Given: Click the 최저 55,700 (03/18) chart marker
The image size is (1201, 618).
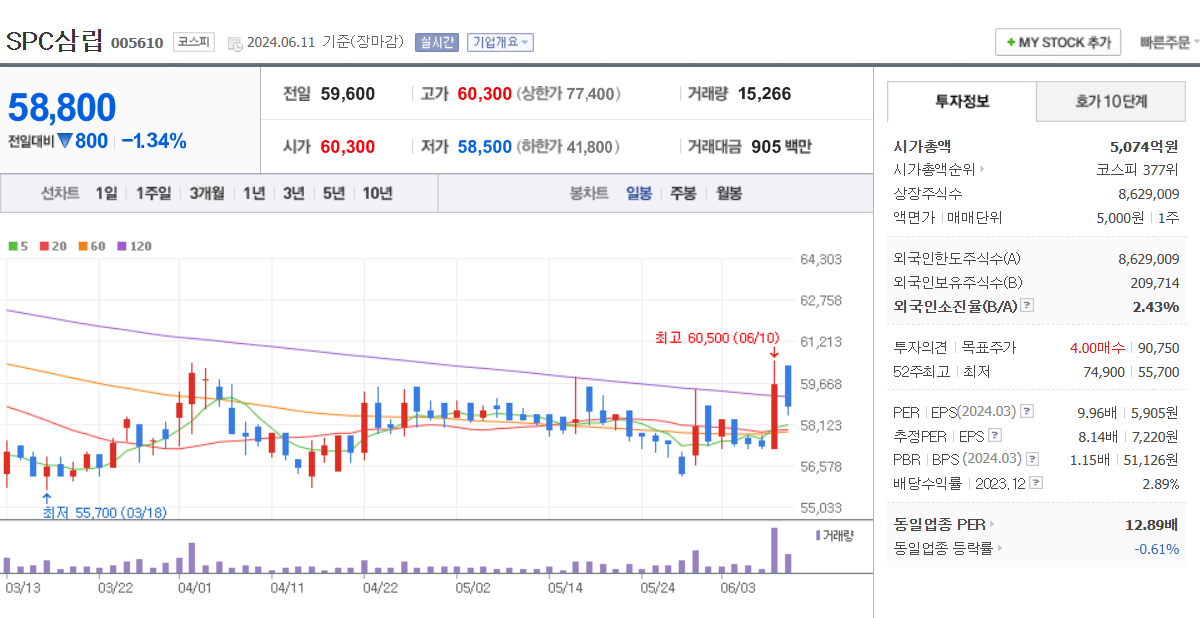Looking at the screenshot, I should [x=104, y=512].
